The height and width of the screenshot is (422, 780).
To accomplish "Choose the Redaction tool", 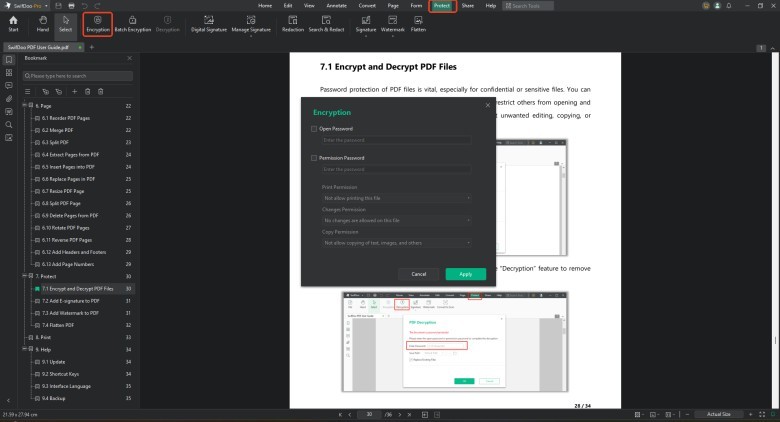I will [x=292, y=23].
